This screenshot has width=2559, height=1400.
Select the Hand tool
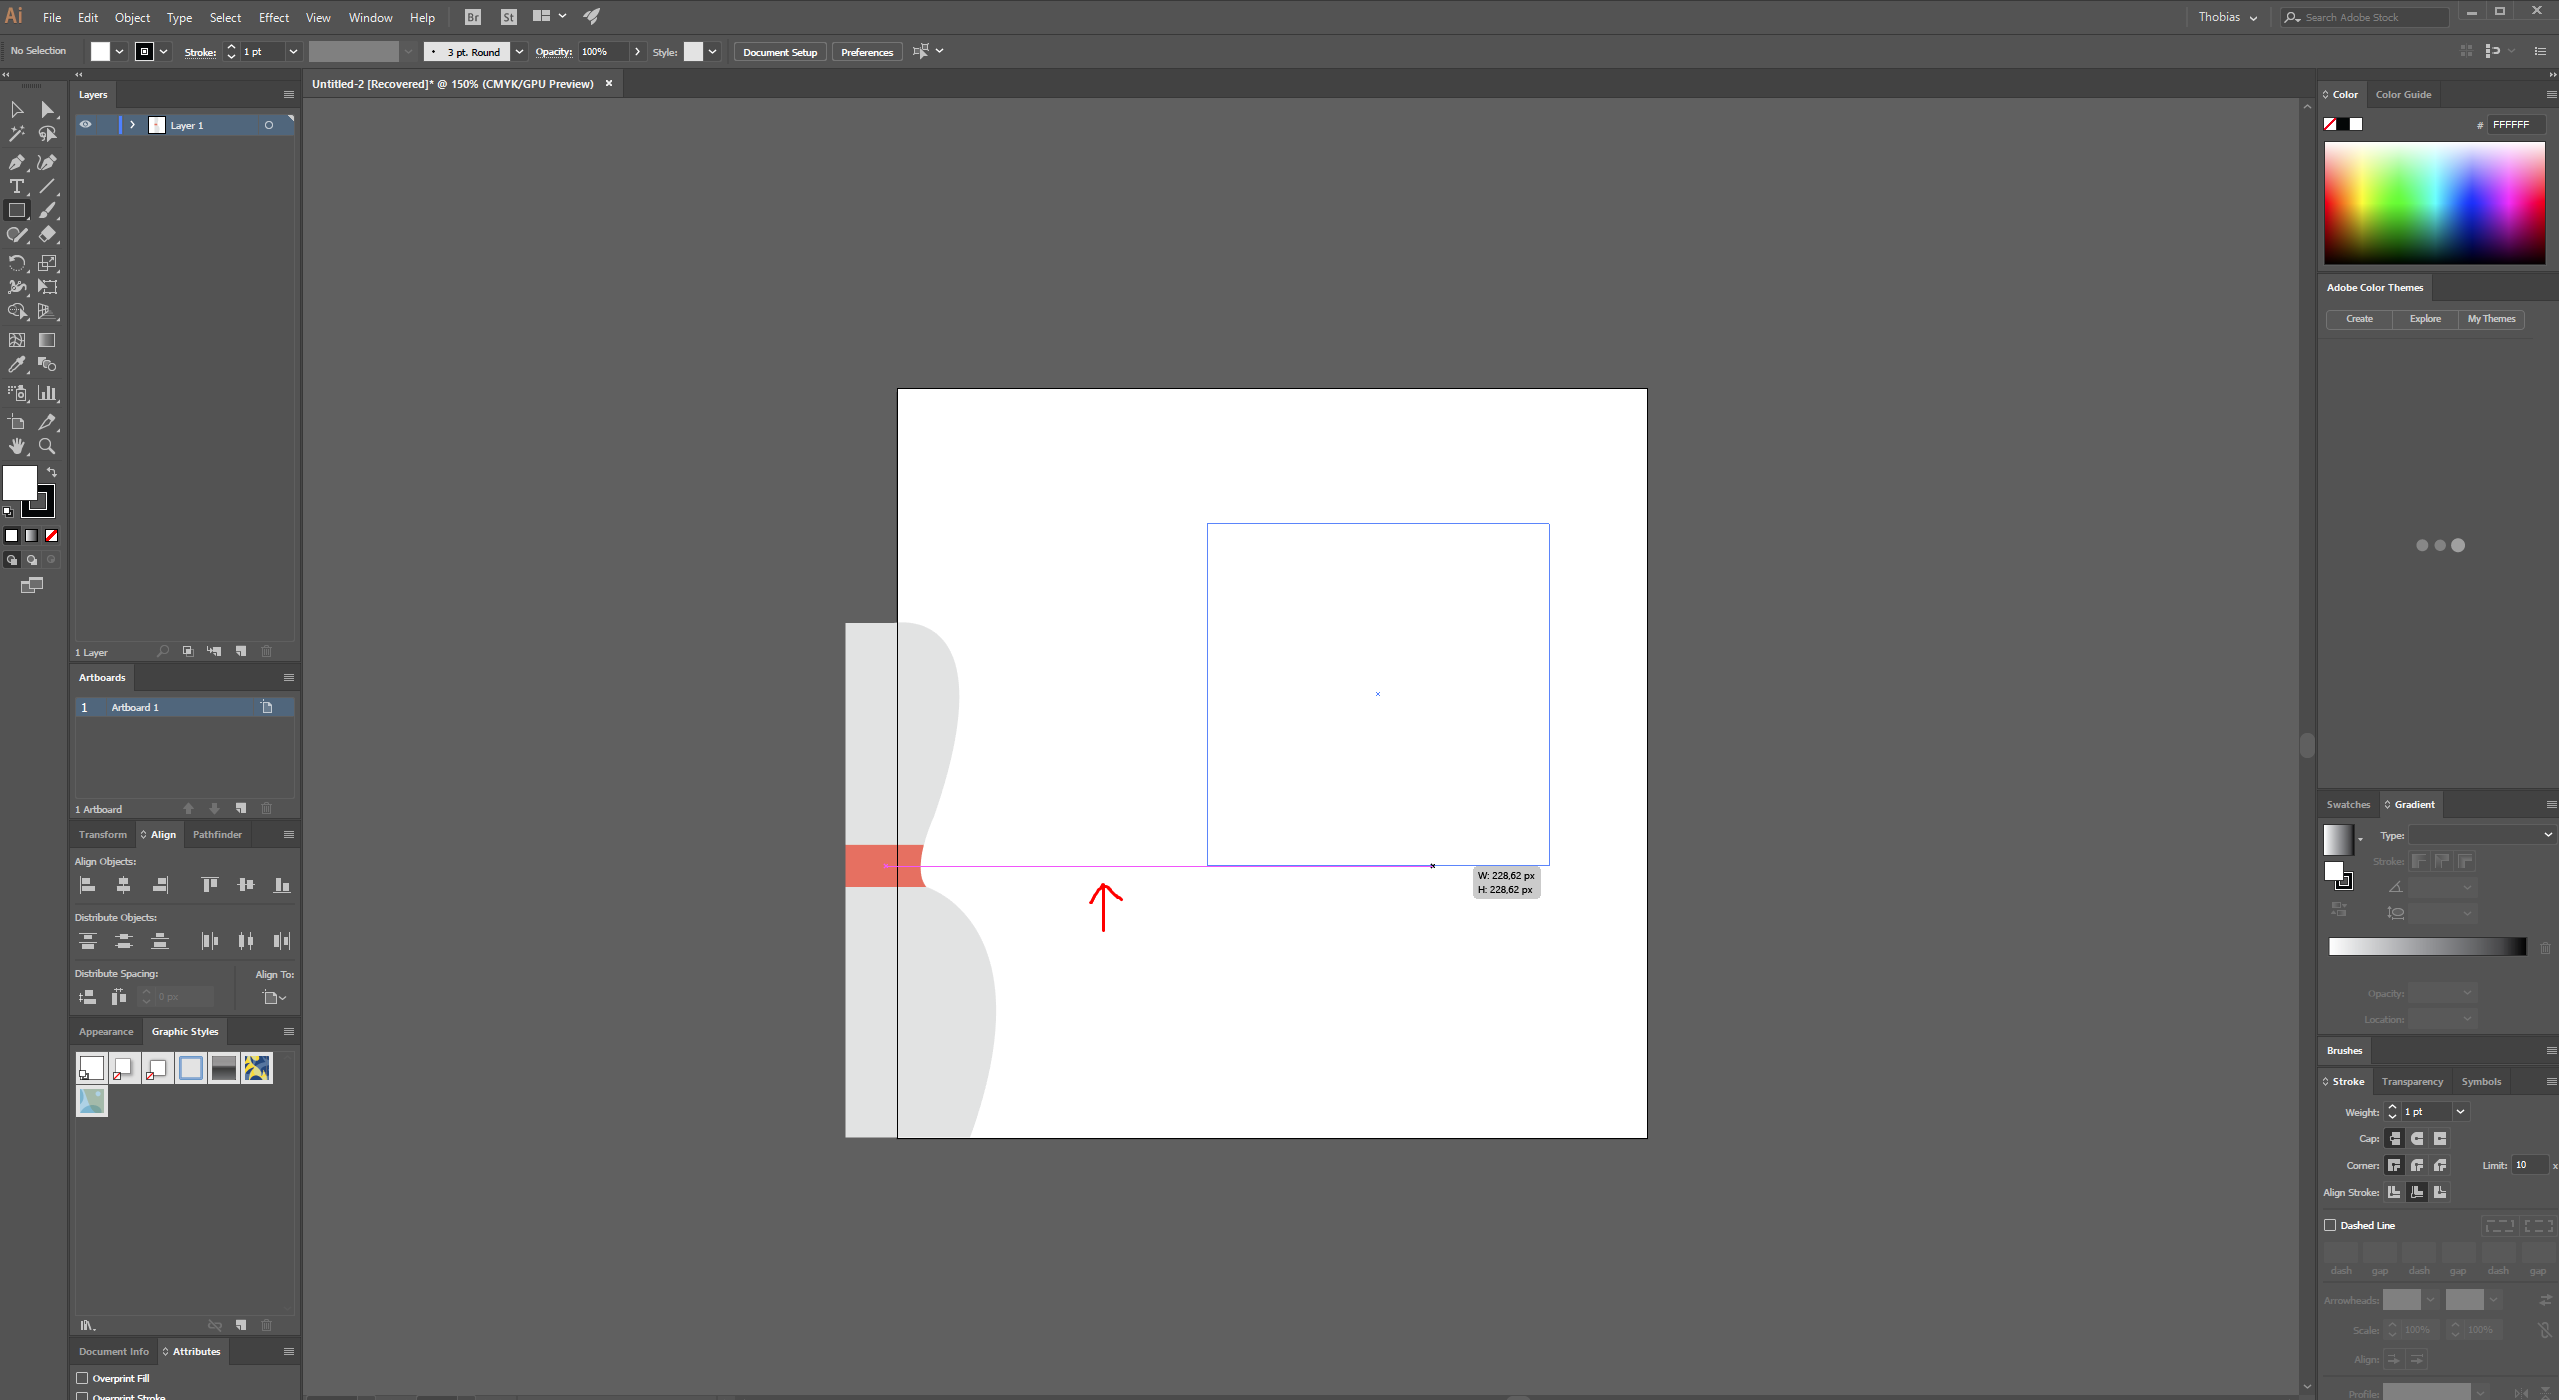(x=17, y=446)
